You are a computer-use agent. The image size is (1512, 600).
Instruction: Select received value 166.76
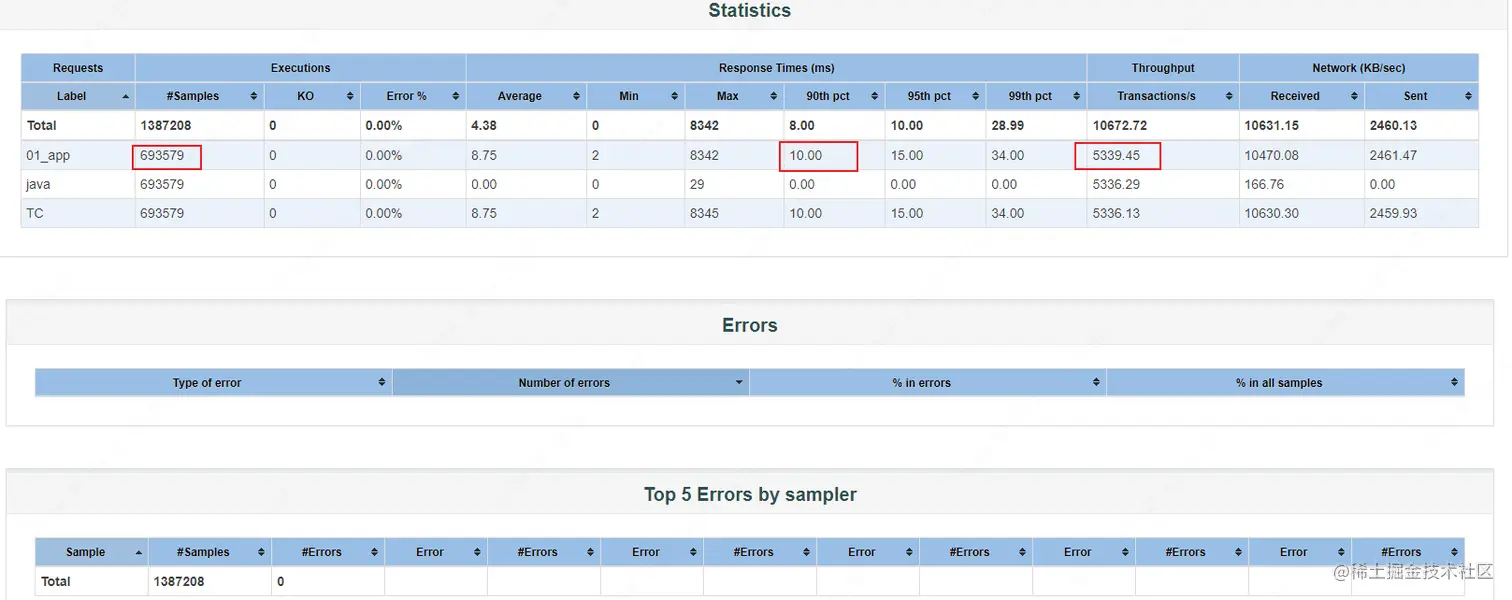[x=1264, y=185]
